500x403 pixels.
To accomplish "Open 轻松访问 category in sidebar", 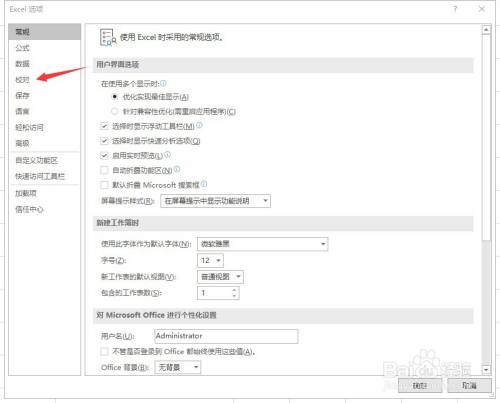I will [45, 127].
